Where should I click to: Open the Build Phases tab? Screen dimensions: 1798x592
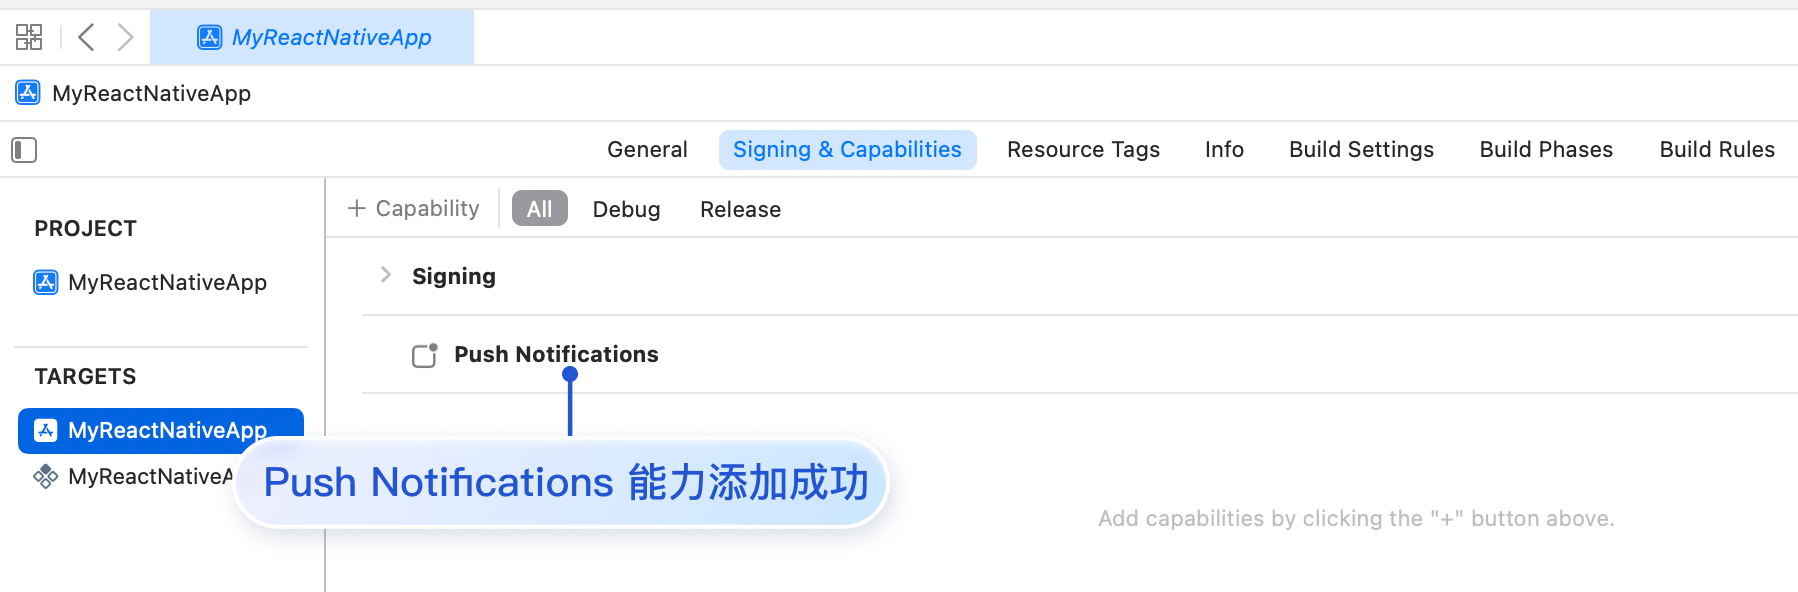1546,149
